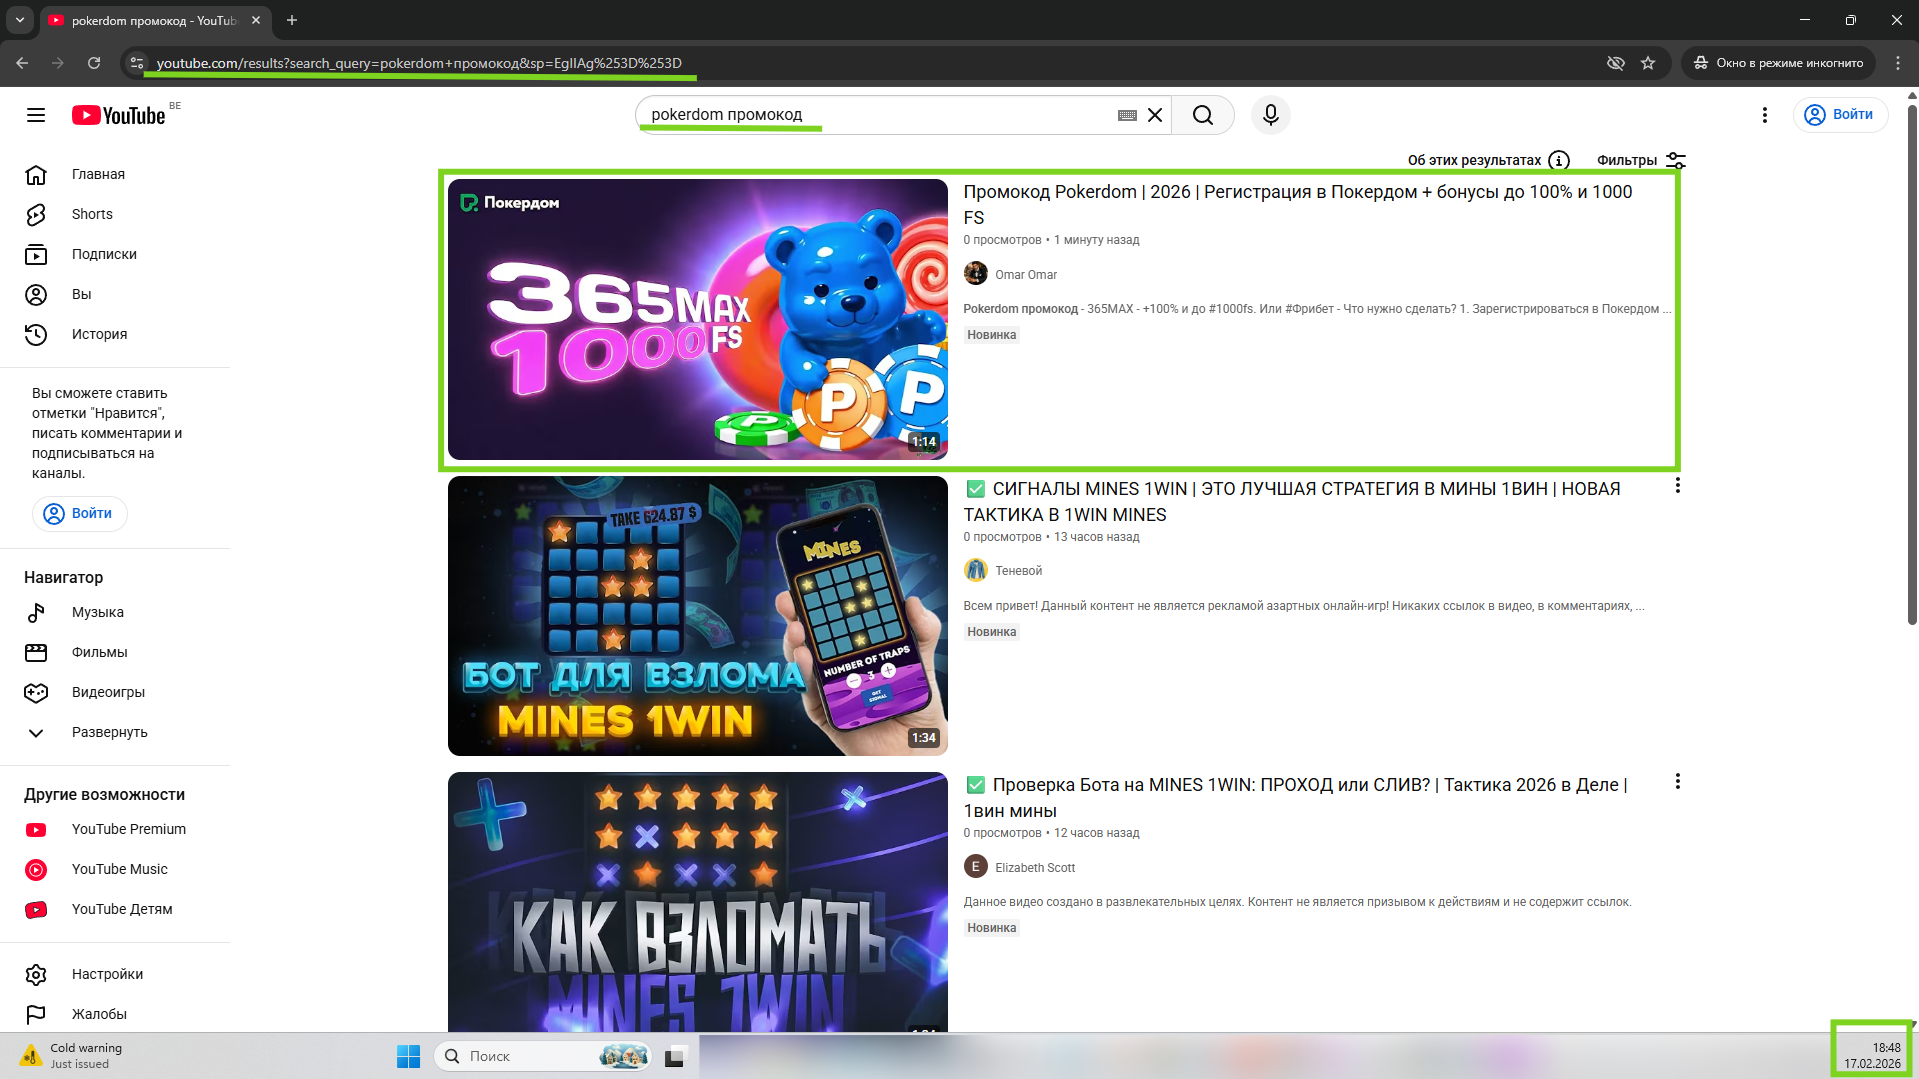Open the Промокод Pokerdom 2026 video title
Image resolution: width=1919 pixels, height=1079 pixels.
tap(1298, 204)
